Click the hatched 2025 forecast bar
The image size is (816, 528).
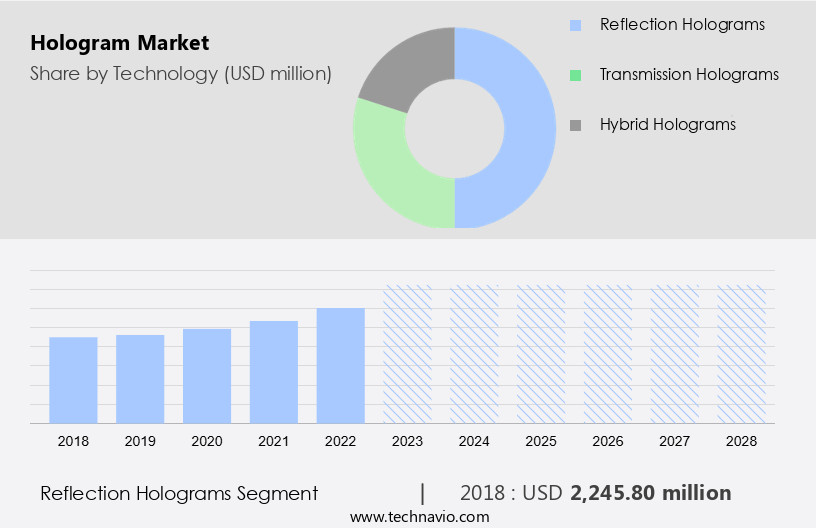click(x=541, y=354)
